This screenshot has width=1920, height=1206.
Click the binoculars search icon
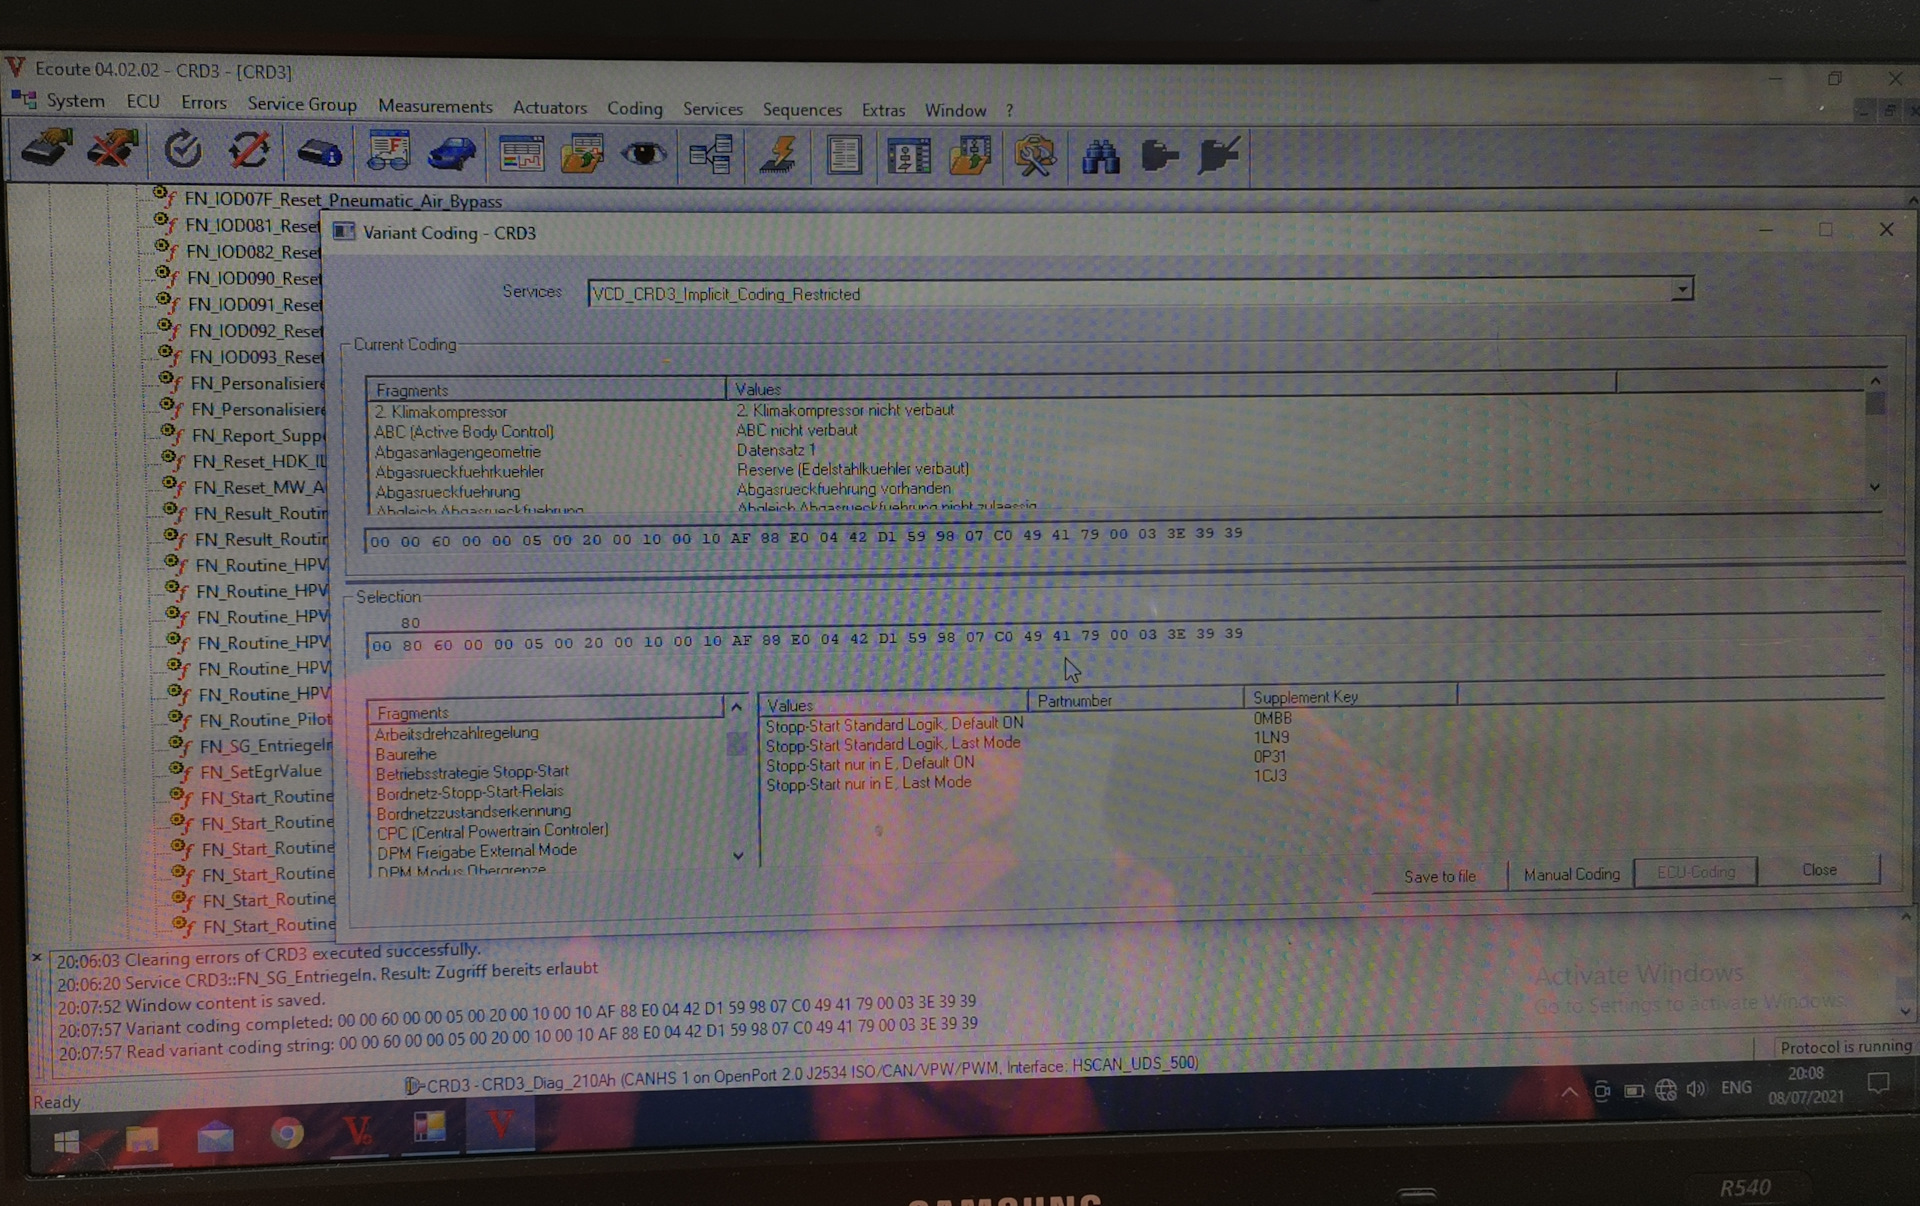[1100, 157]
